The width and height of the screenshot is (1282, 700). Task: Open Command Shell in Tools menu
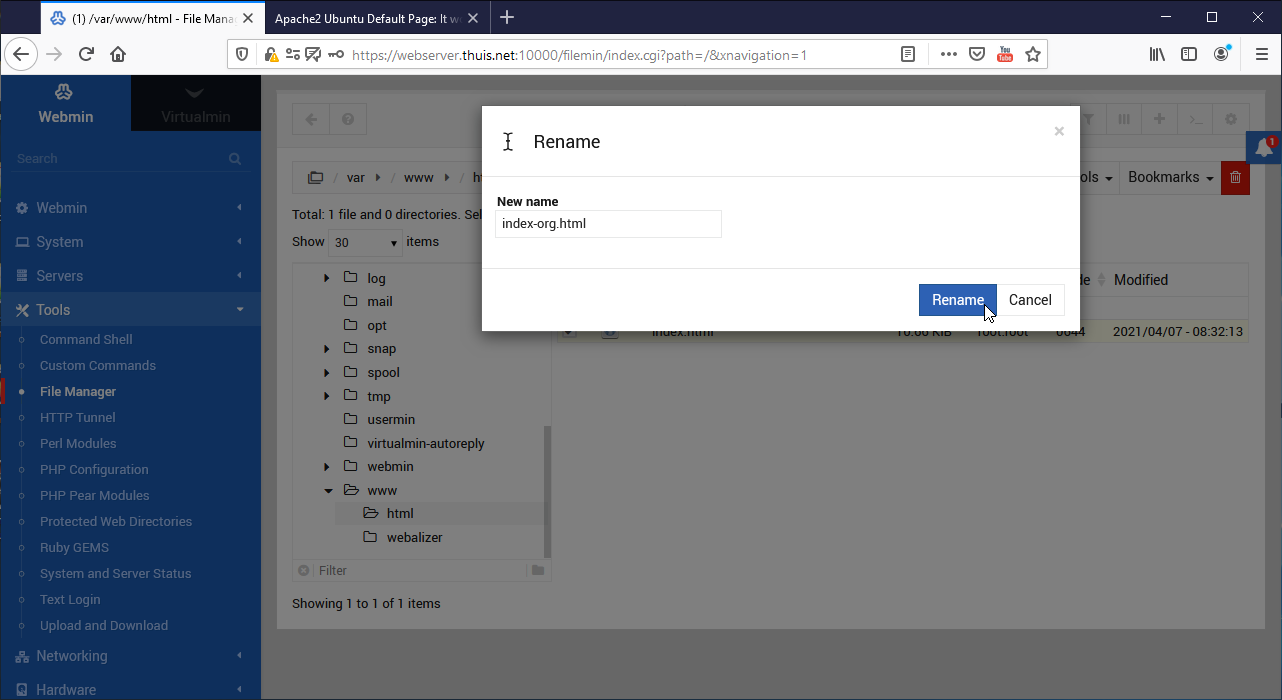86,340
